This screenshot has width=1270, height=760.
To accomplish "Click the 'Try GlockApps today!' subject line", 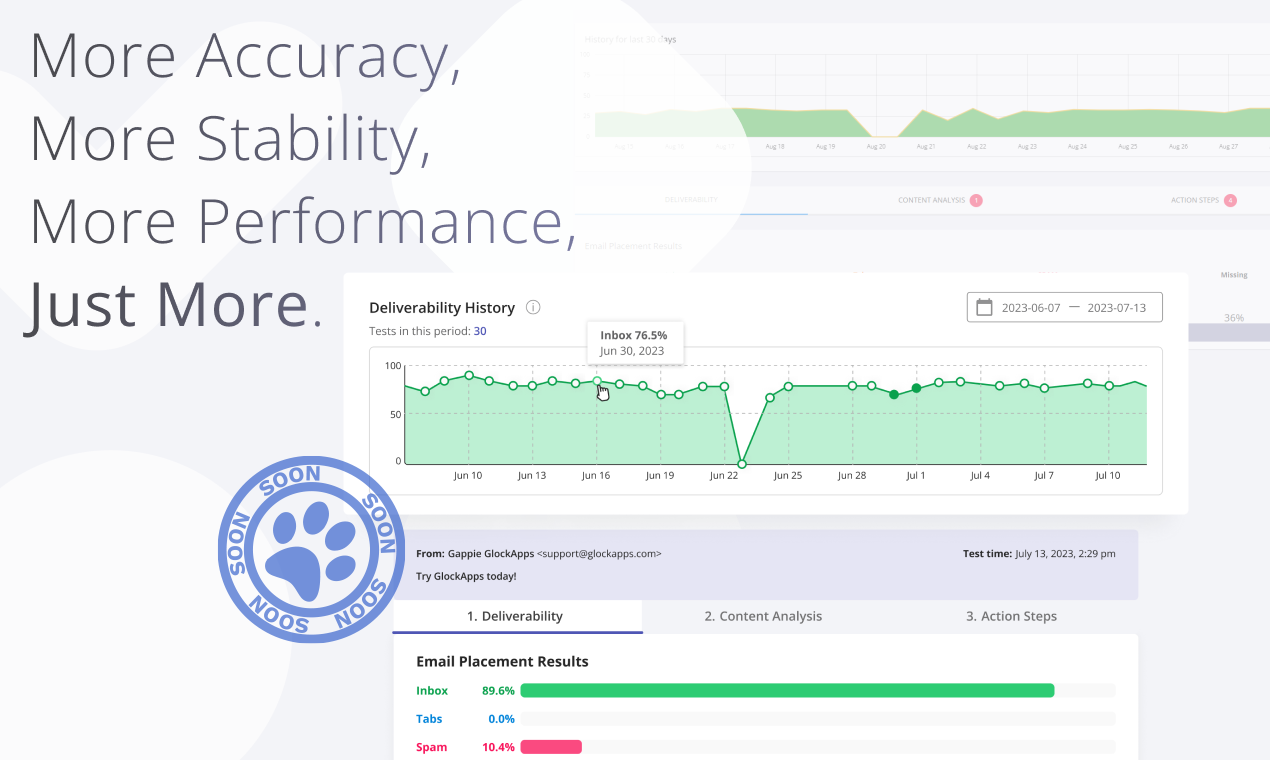I will pyautogui.click(x=466, y=576).
